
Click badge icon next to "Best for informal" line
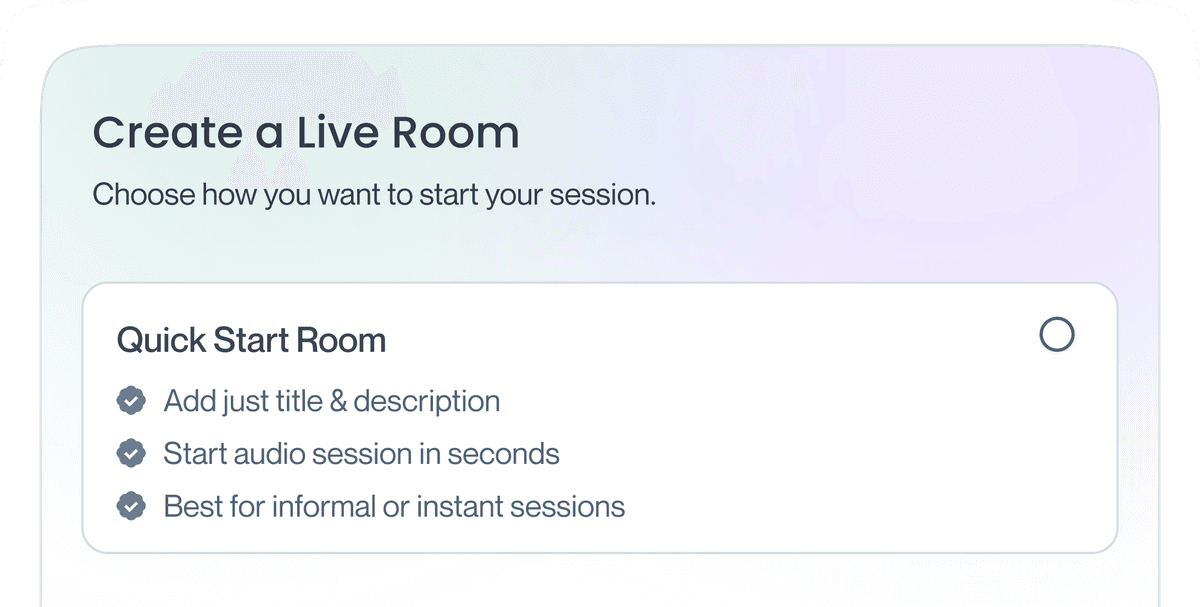coord(131,507)
